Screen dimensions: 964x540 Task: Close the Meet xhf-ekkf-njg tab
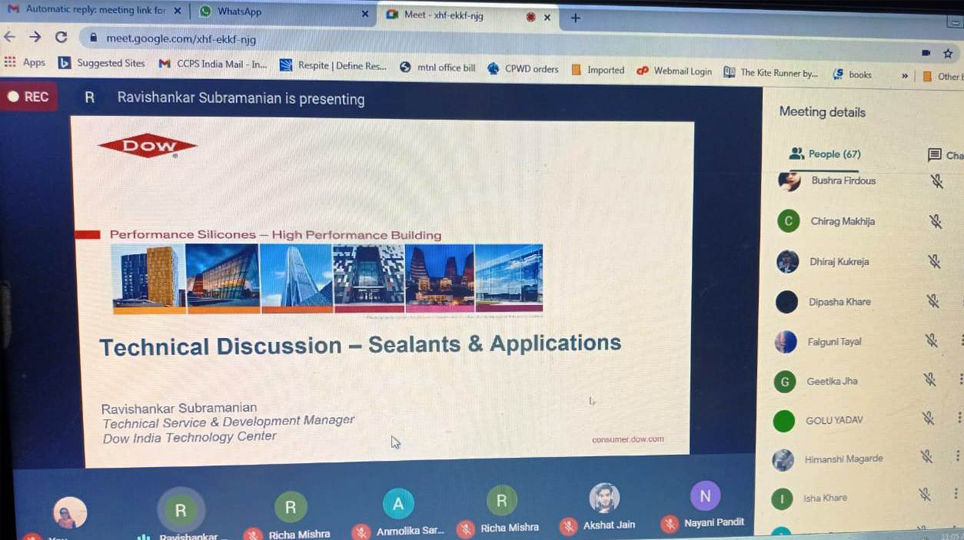point(547,17)
